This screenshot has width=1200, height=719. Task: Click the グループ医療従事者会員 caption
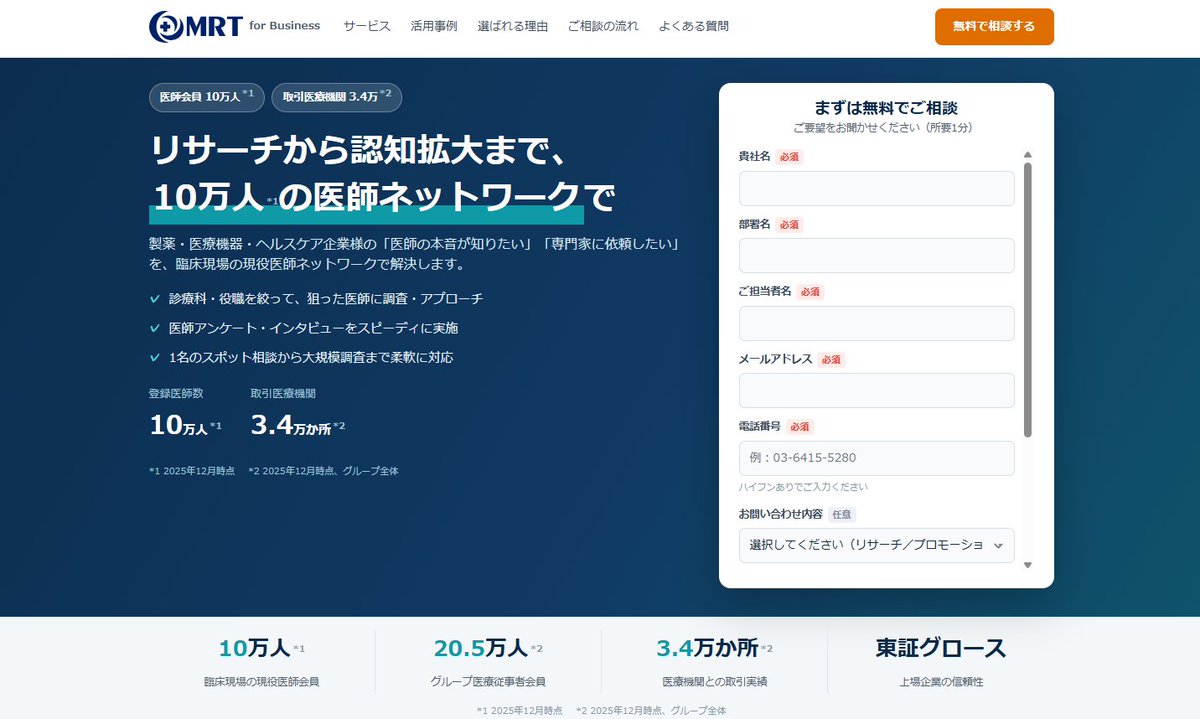pyautogui.click(x=488, y=682)
